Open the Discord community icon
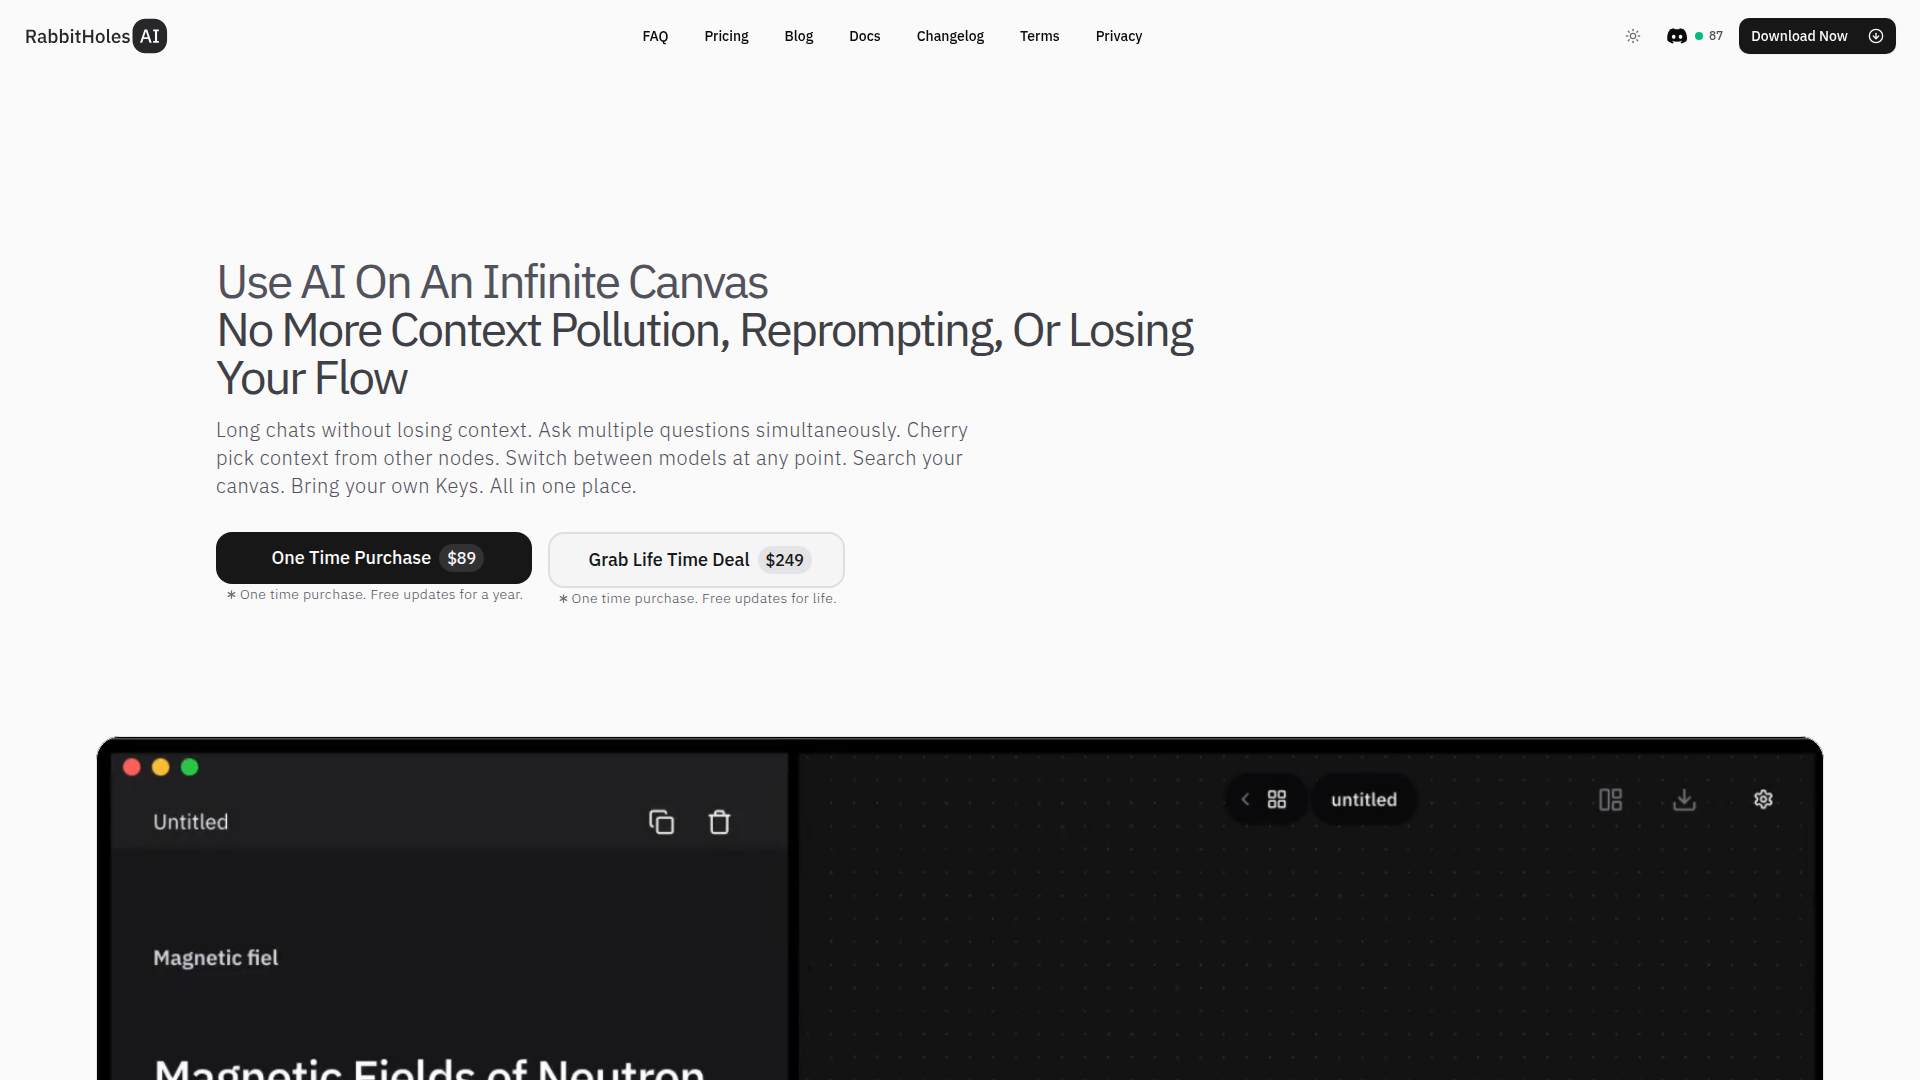Image resolution: width=1920 pixels, height=1080 pixels. coord(1677,36)
